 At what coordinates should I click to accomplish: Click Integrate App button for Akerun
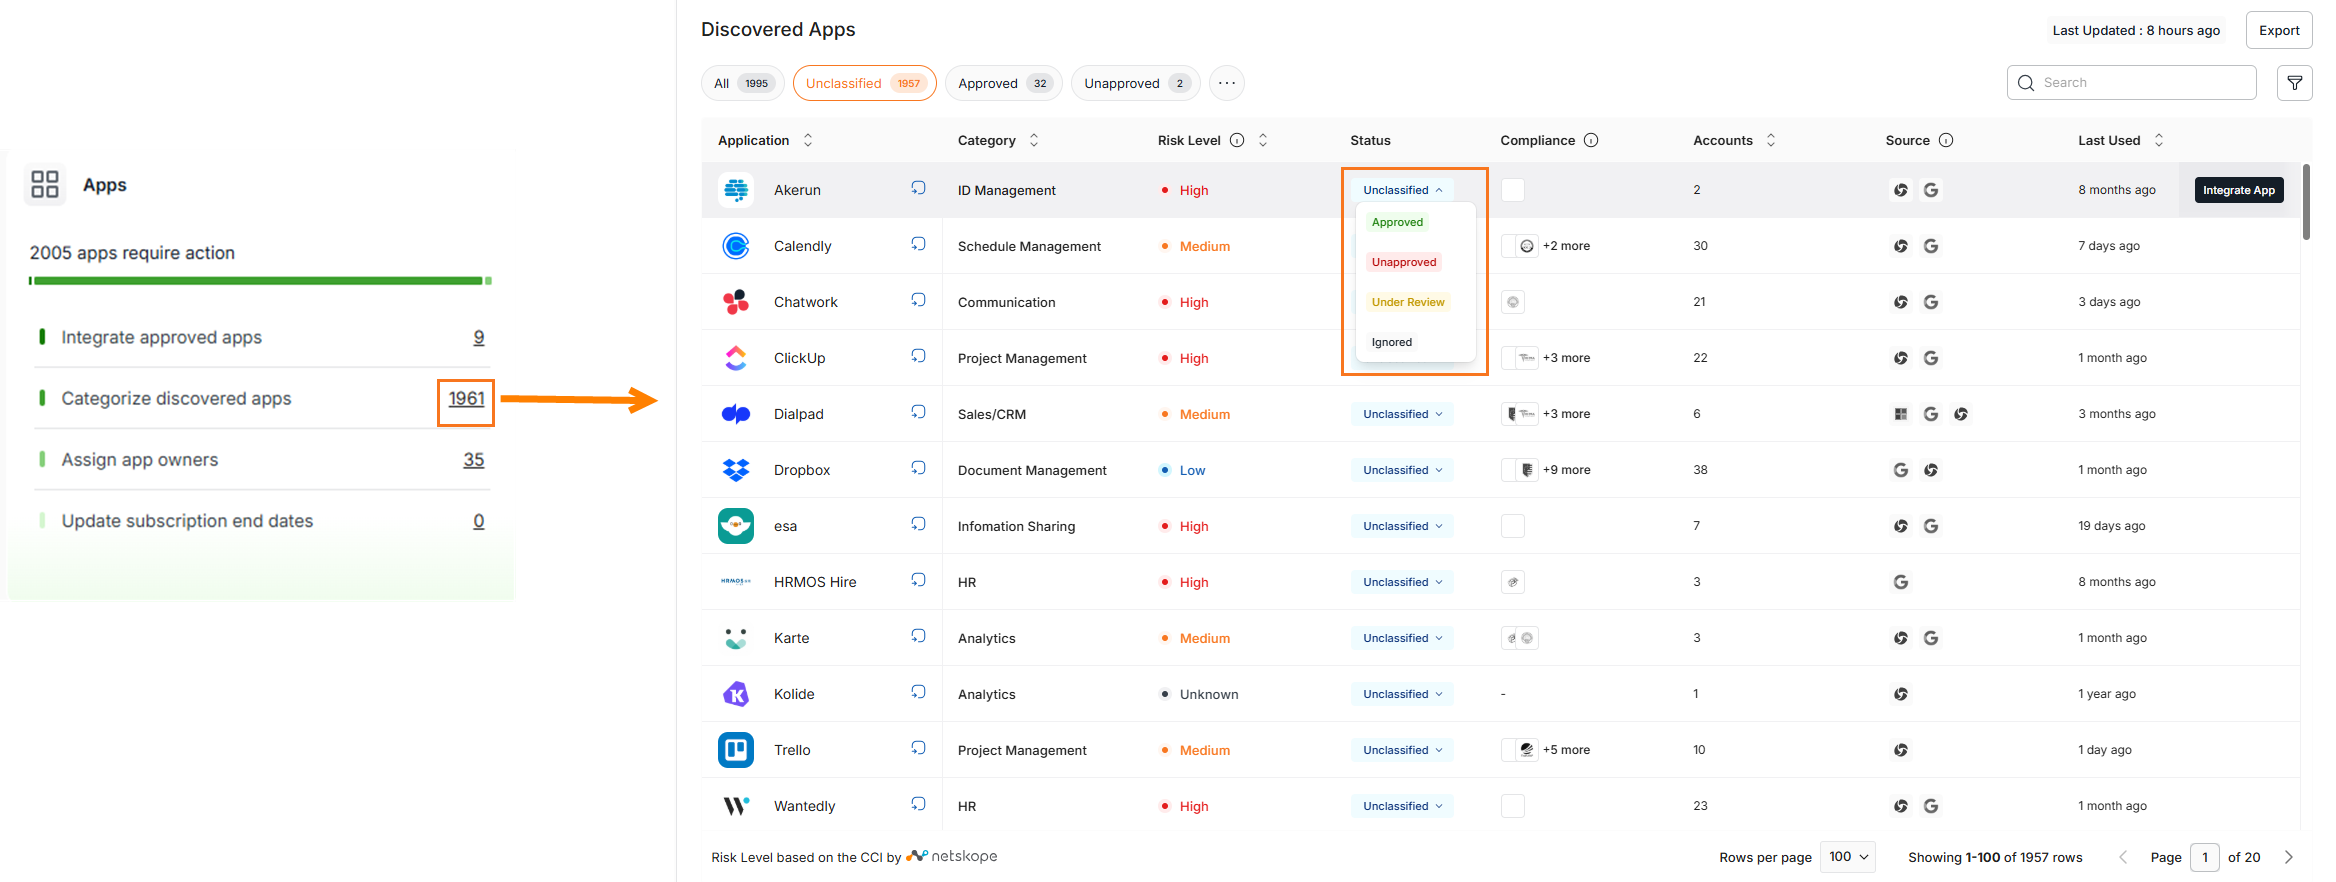[x=2239, y=190]
